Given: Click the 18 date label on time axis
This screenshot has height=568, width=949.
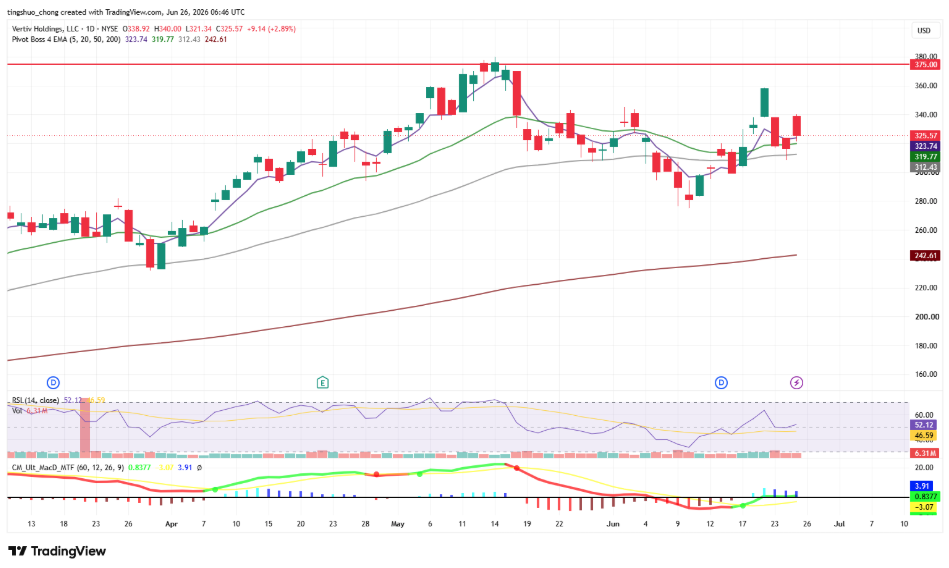Looking at the screenshot, I should click(x=64, y=524).
